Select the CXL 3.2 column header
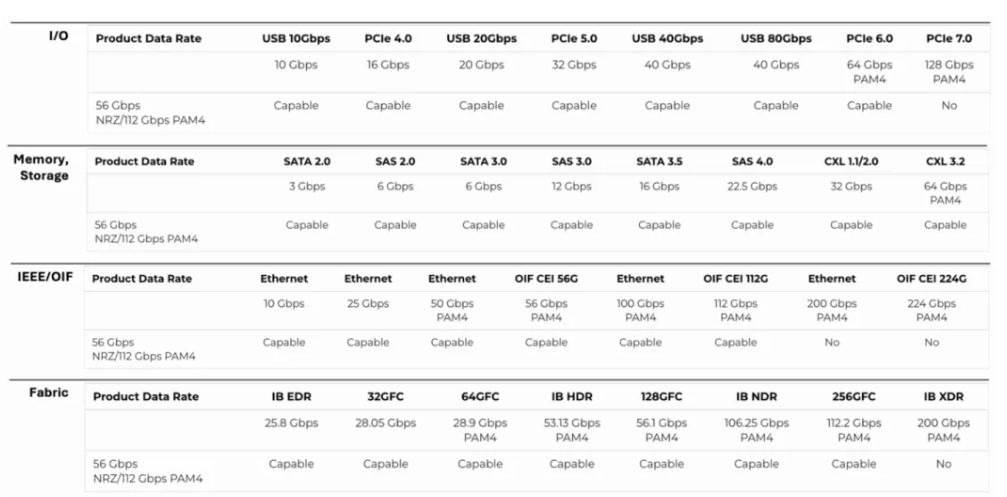Image resolution: width=1007 pixels, height=497 pixels. (945, 162)
